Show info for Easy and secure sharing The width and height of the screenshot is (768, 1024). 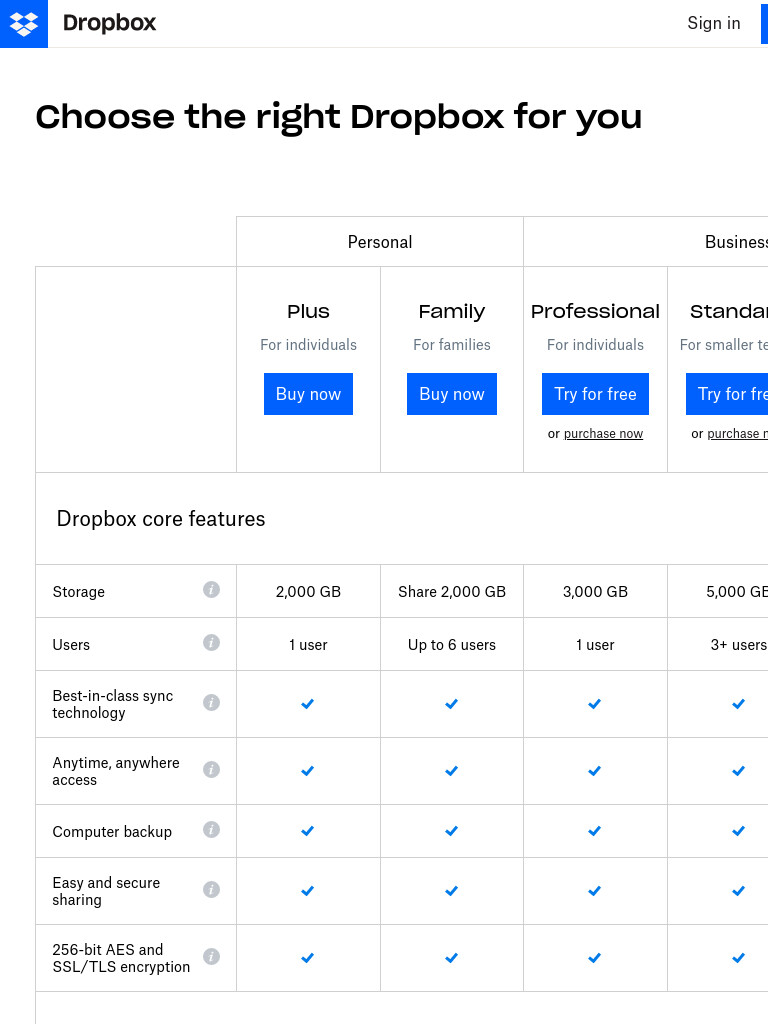pos(211,890)
